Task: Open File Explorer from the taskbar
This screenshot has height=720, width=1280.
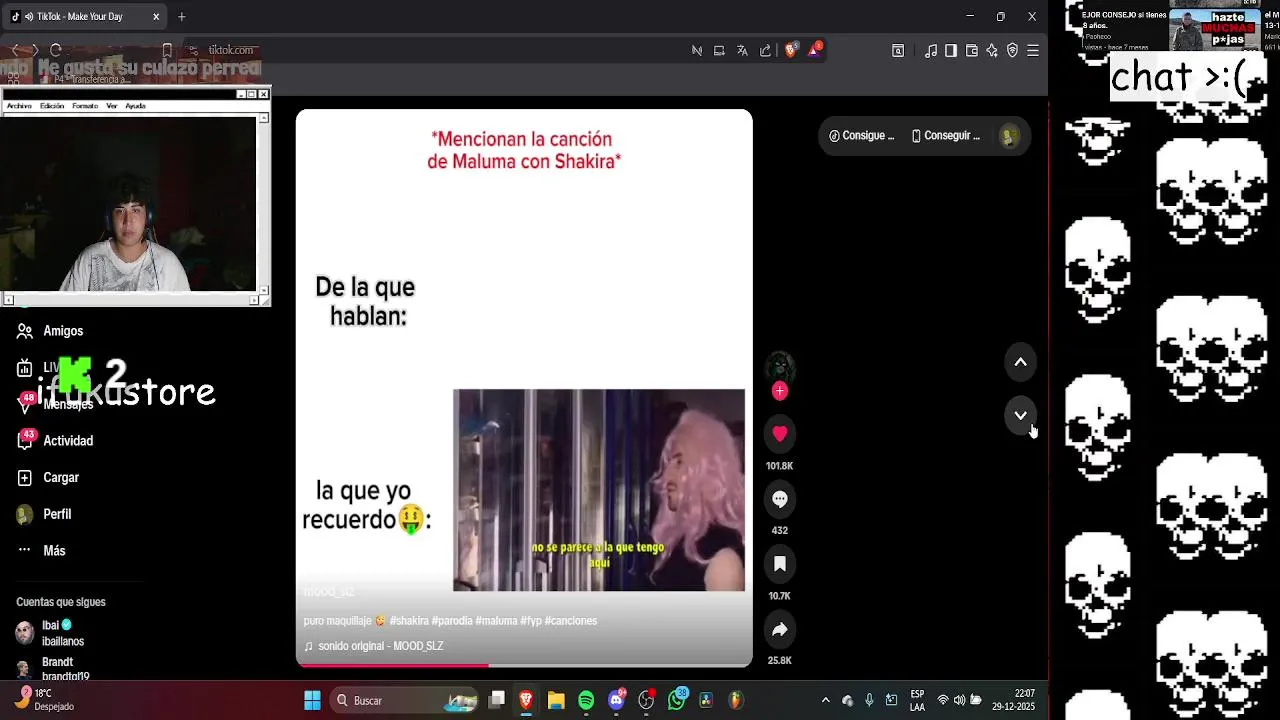Action: pyautogui.click(x=556, y=700)
